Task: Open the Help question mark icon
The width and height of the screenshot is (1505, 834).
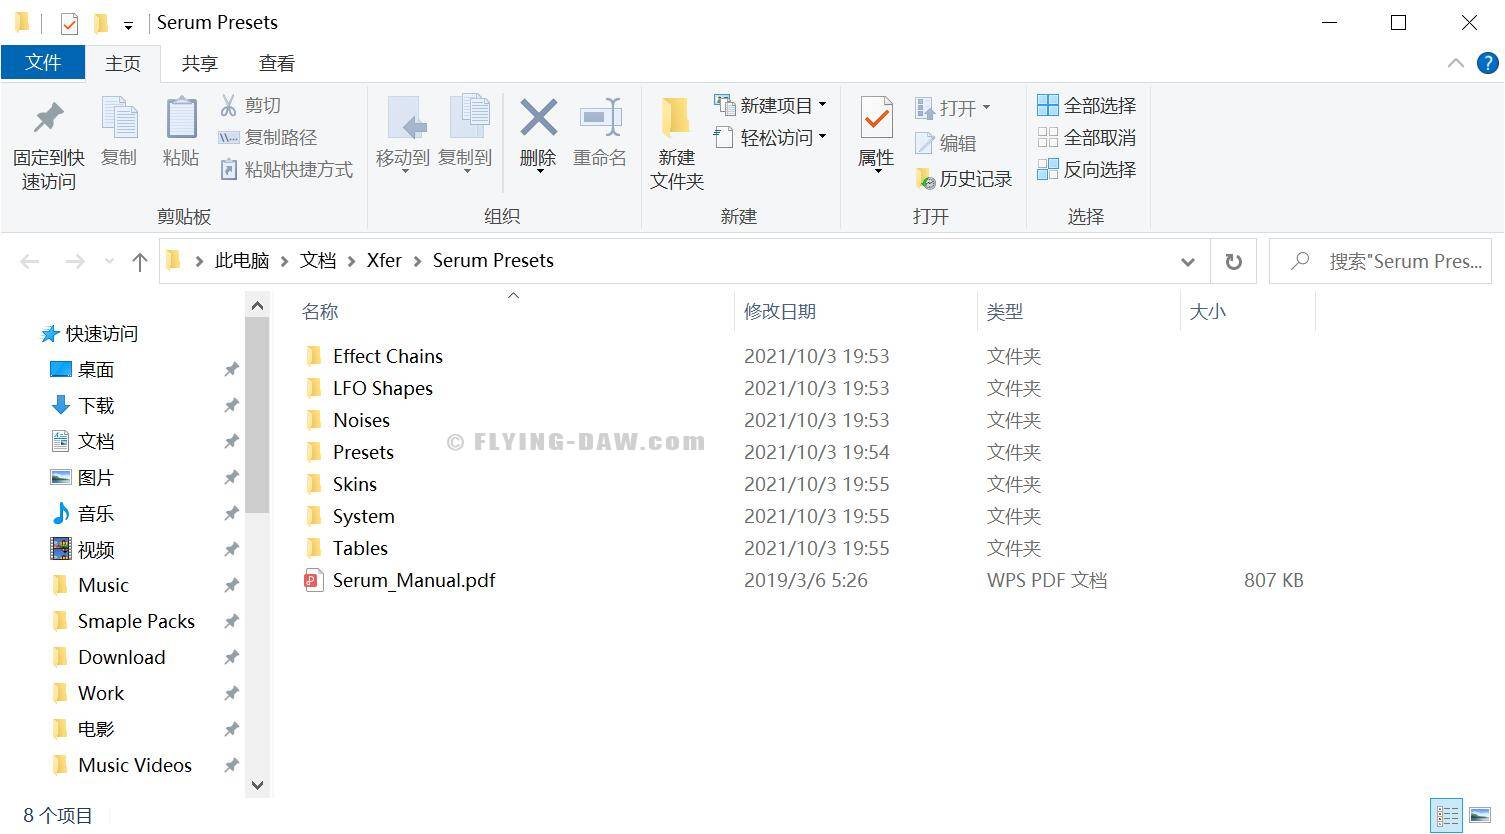Action: pyautogui.click(x=1488, y=63)
